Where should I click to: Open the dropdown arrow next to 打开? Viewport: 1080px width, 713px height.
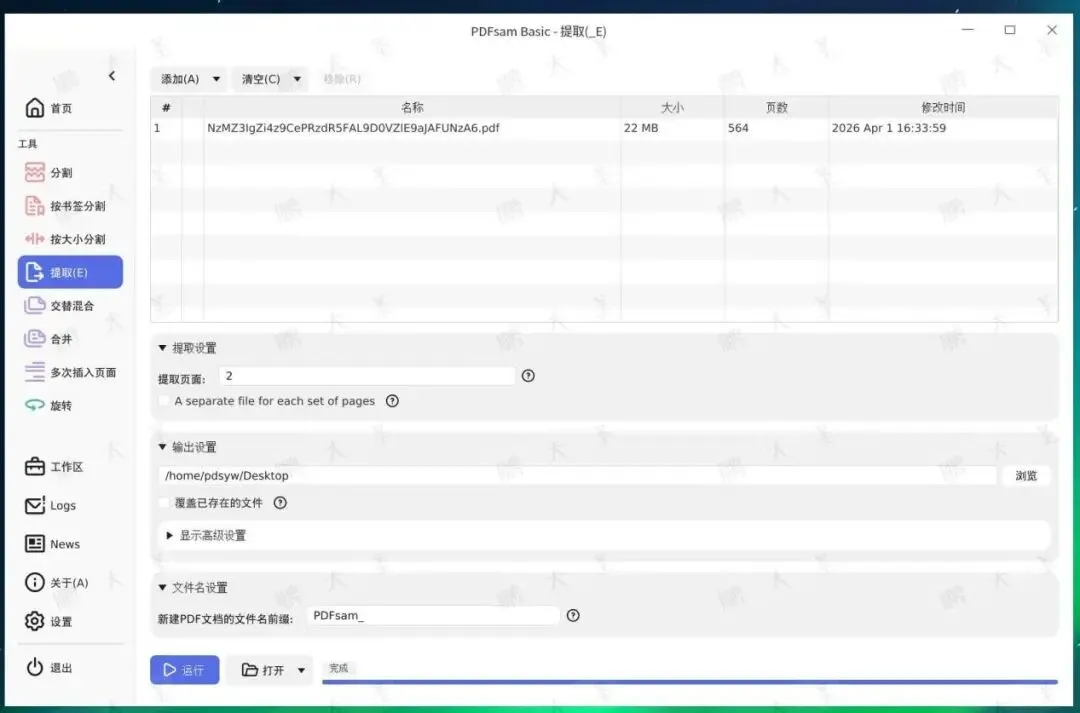tap(301, 670)
